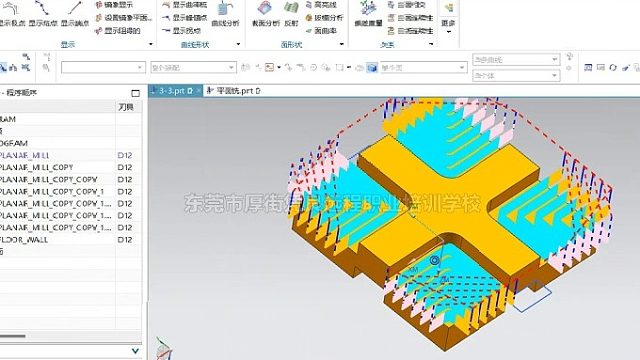Viewport: 640px width, 360px height.
Task: Click the bottom command in the 关系 group
Action: 410,31
